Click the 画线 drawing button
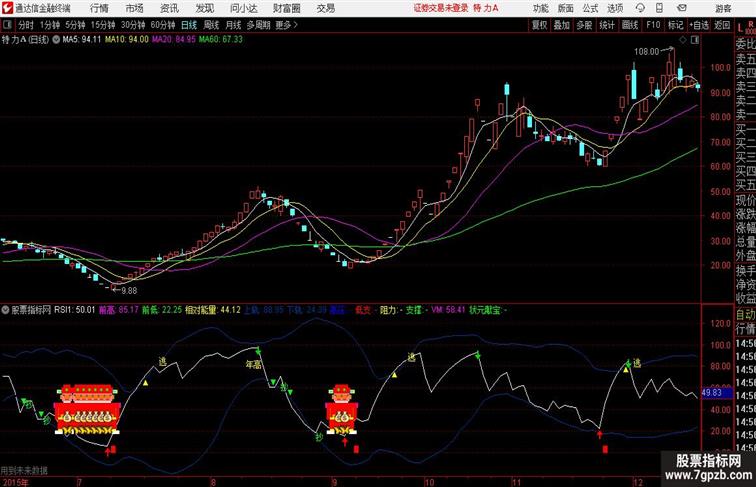 (x=630, y=25)
